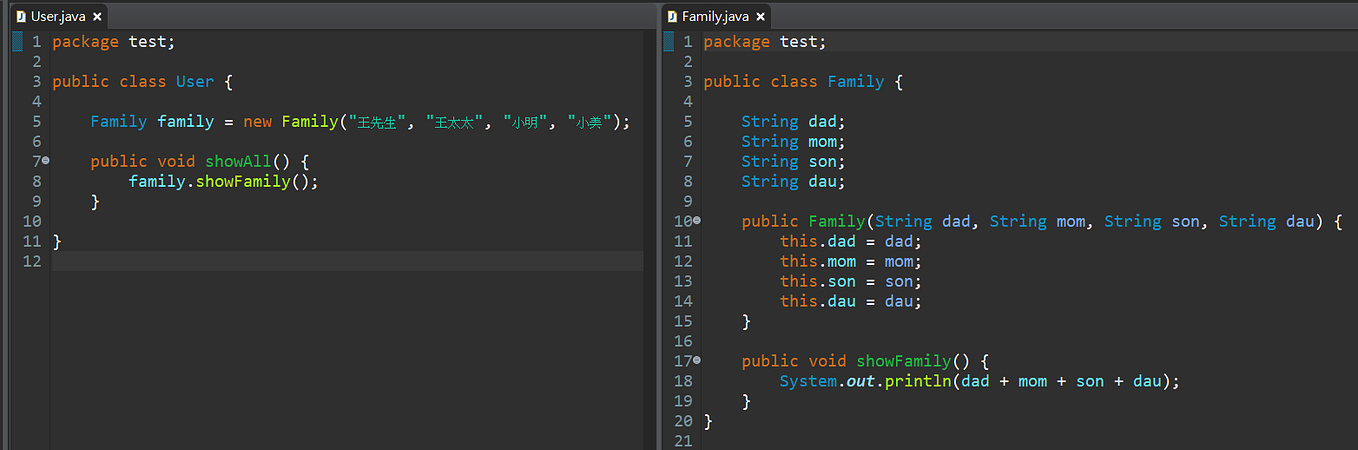The image size is (1358, 450).
Task: Collapse the showFamily method fold marker at line 17
Action: coord(697,360)
